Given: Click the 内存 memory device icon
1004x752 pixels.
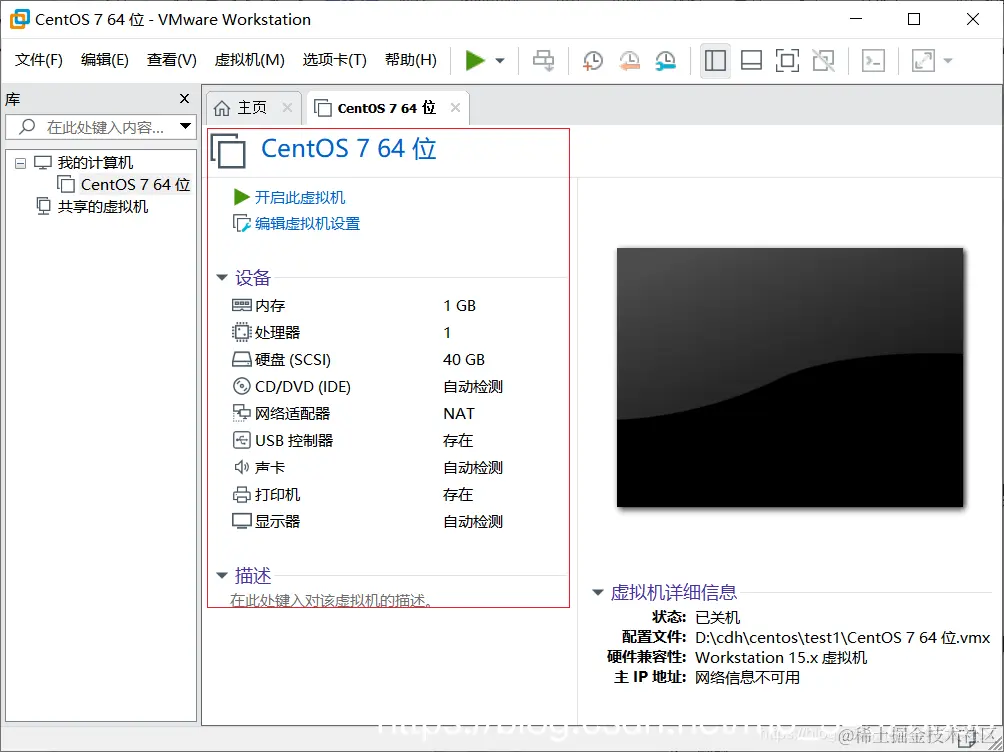Looking at the screenshot, I should pos(241,306).
